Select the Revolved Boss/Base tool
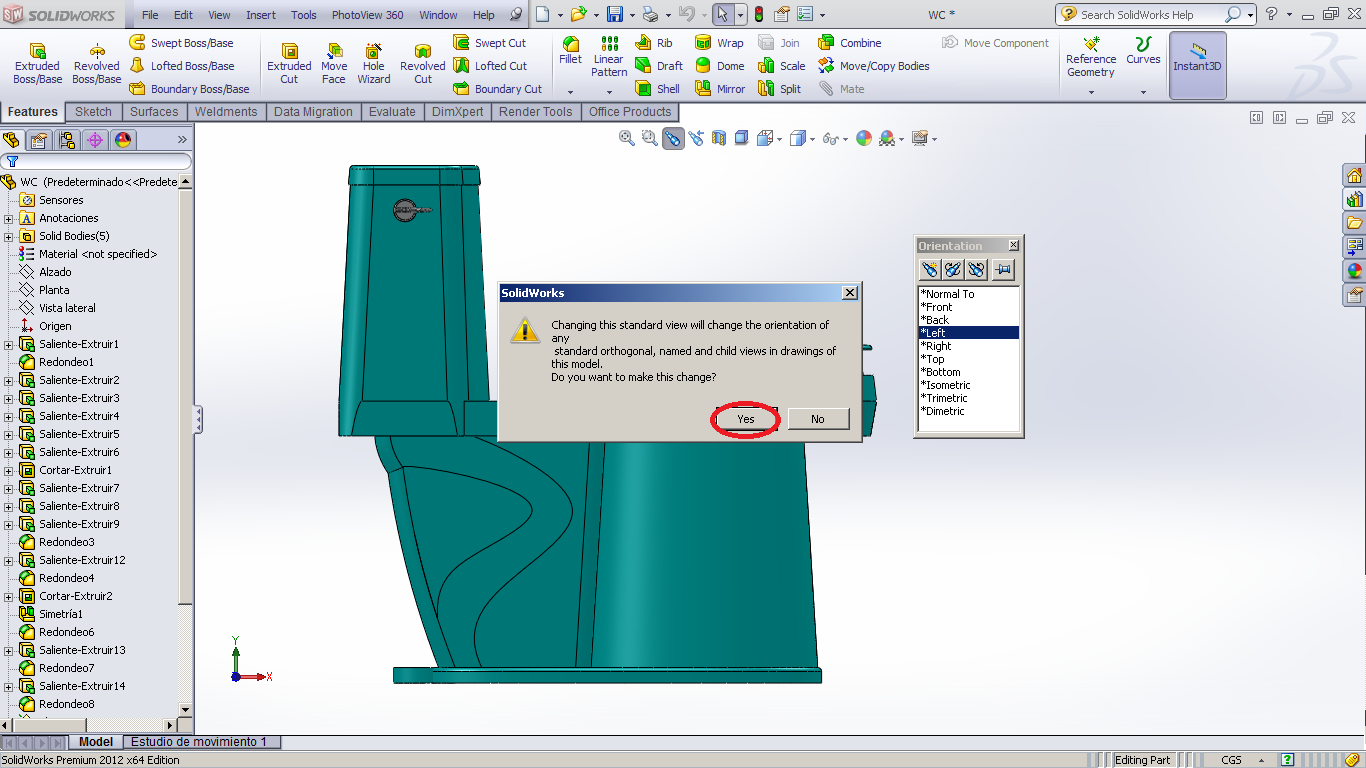1366x768 pixels. coord(97,64)
